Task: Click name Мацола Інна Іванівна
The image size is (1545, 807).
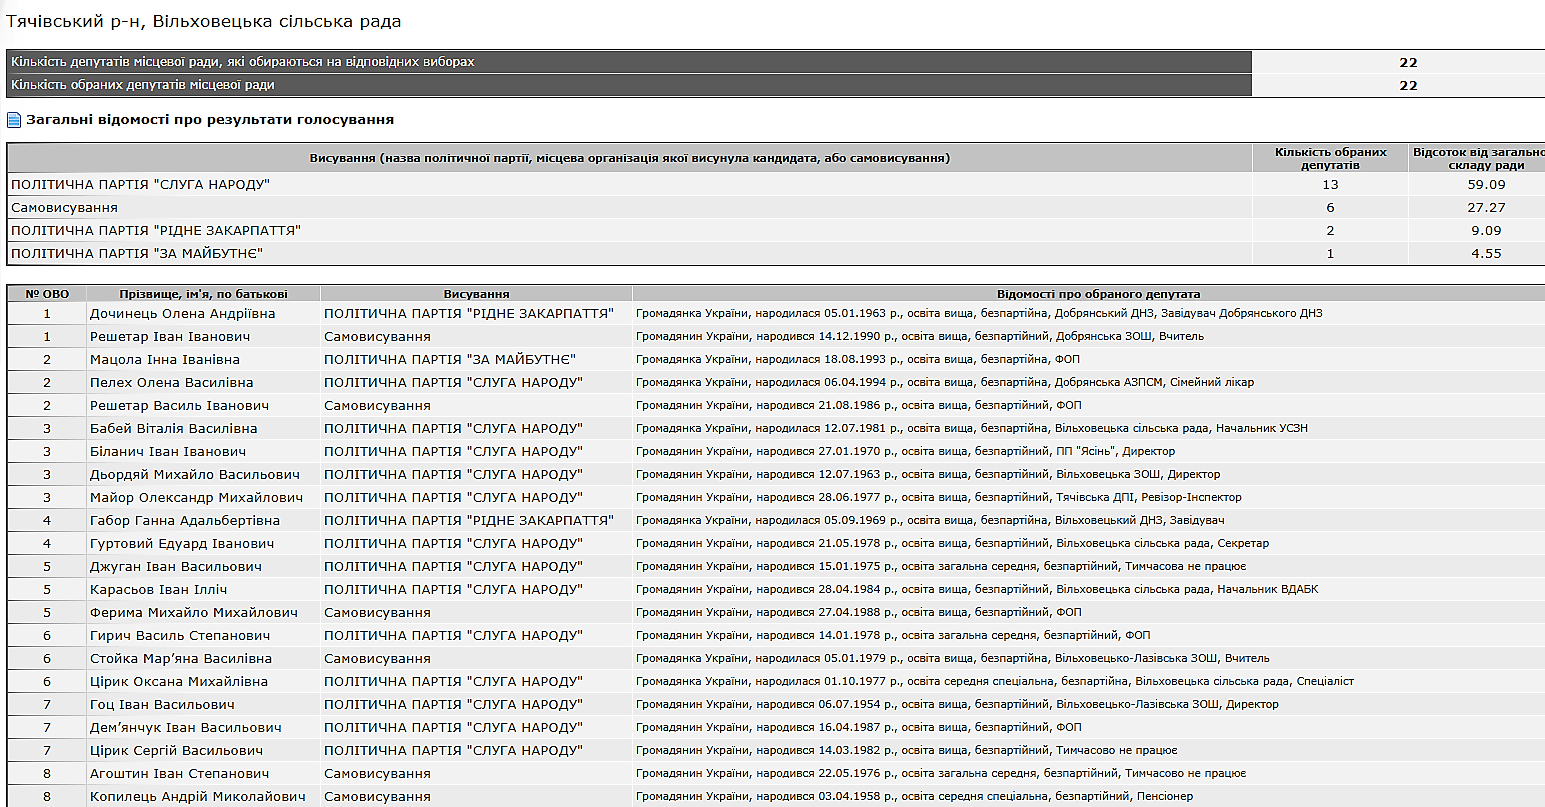Action: coord(164,359)
